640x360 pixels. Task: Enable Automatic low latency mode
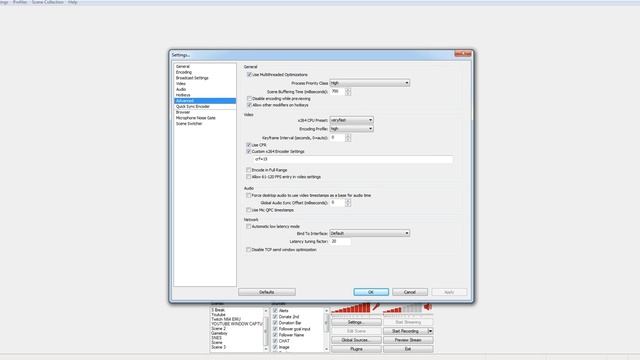coord(249,226)
